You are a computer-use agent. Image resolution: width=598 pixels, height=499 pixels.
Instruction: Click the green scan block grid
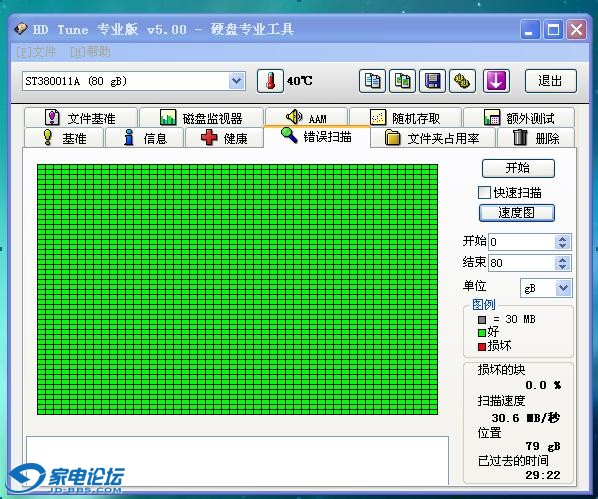click(238, 290)
